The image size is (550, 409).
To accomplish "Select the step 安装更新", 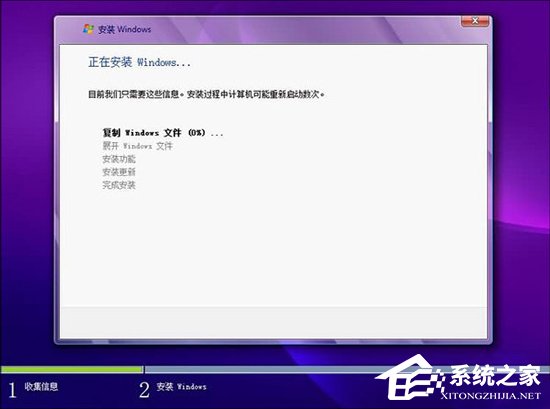I will pos(119,172).
